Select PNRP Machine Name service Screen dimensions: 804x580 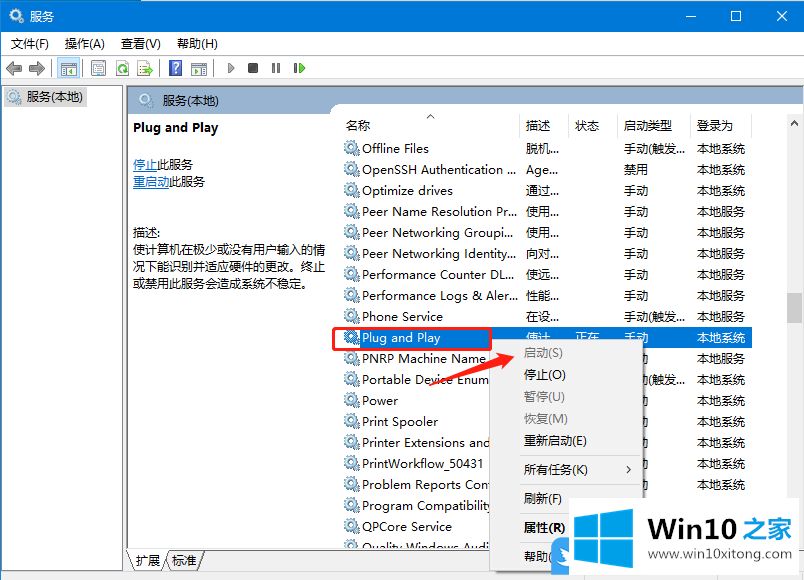pos(416,359)
